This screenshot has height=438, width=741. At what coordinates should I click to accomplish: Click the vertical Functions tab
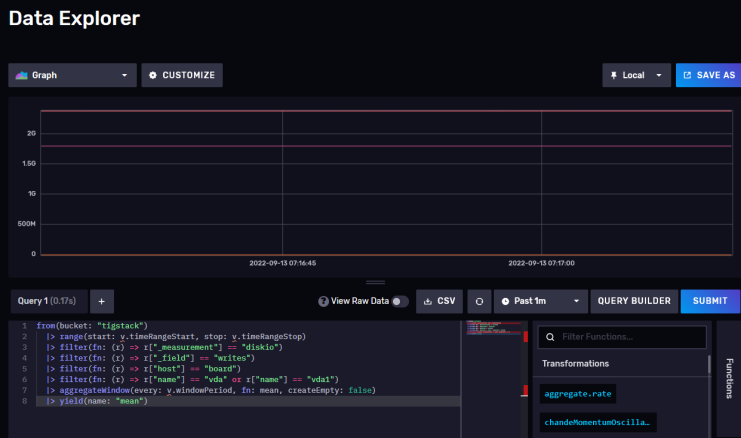pyautogui.click(x=729, y=378)
